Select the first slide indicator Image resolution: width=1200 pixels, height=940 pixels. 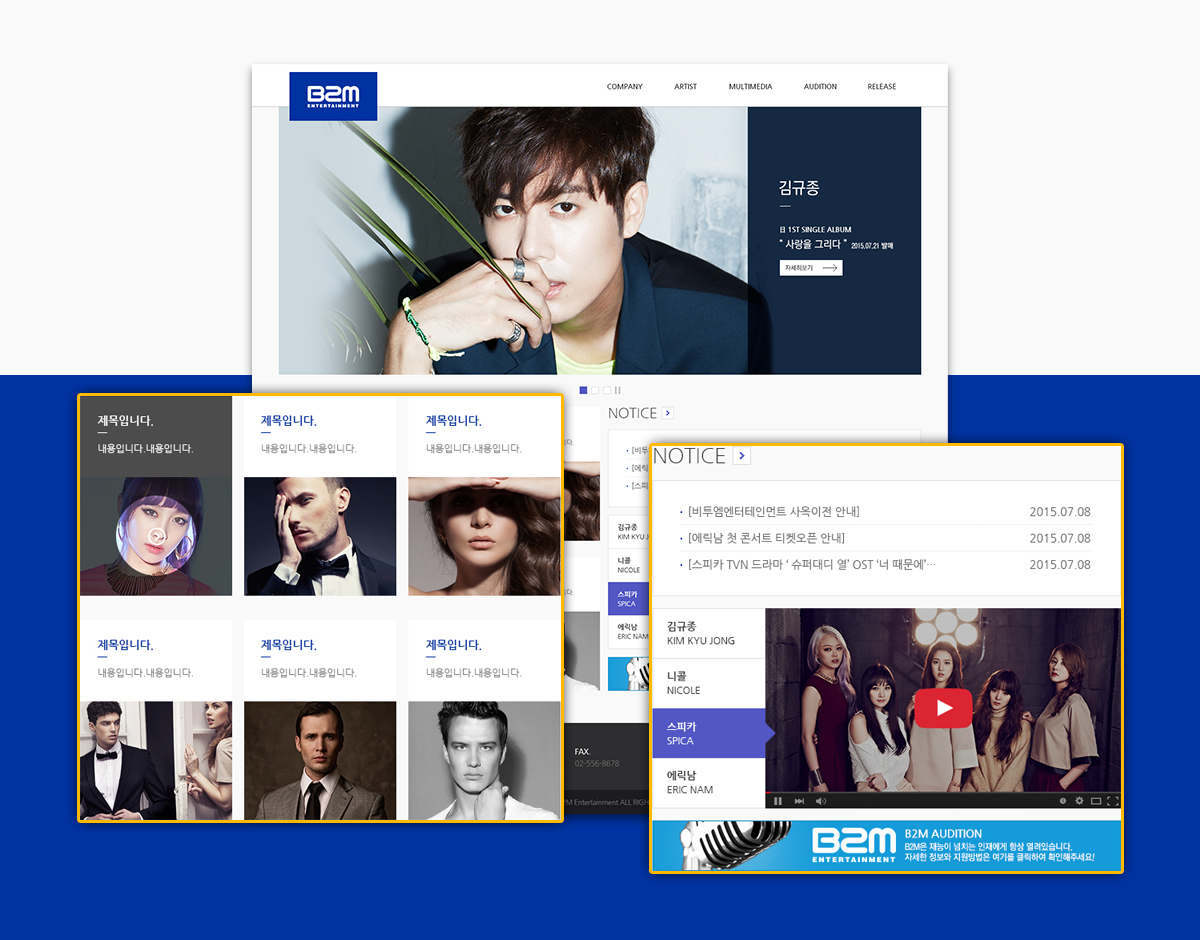(583, 390)
